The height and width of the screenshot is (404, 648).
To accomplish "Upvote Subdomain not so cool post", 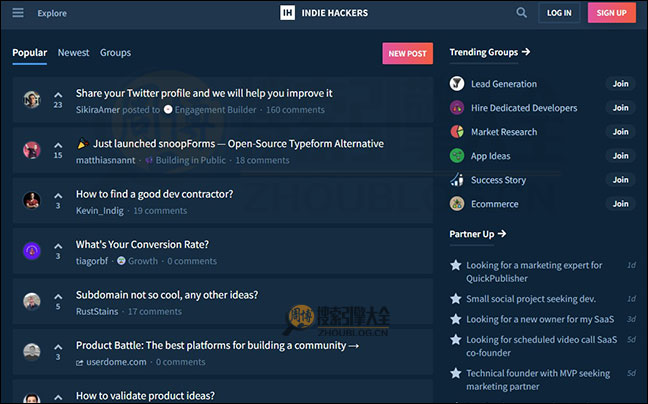I will click(x=58, y=297).
